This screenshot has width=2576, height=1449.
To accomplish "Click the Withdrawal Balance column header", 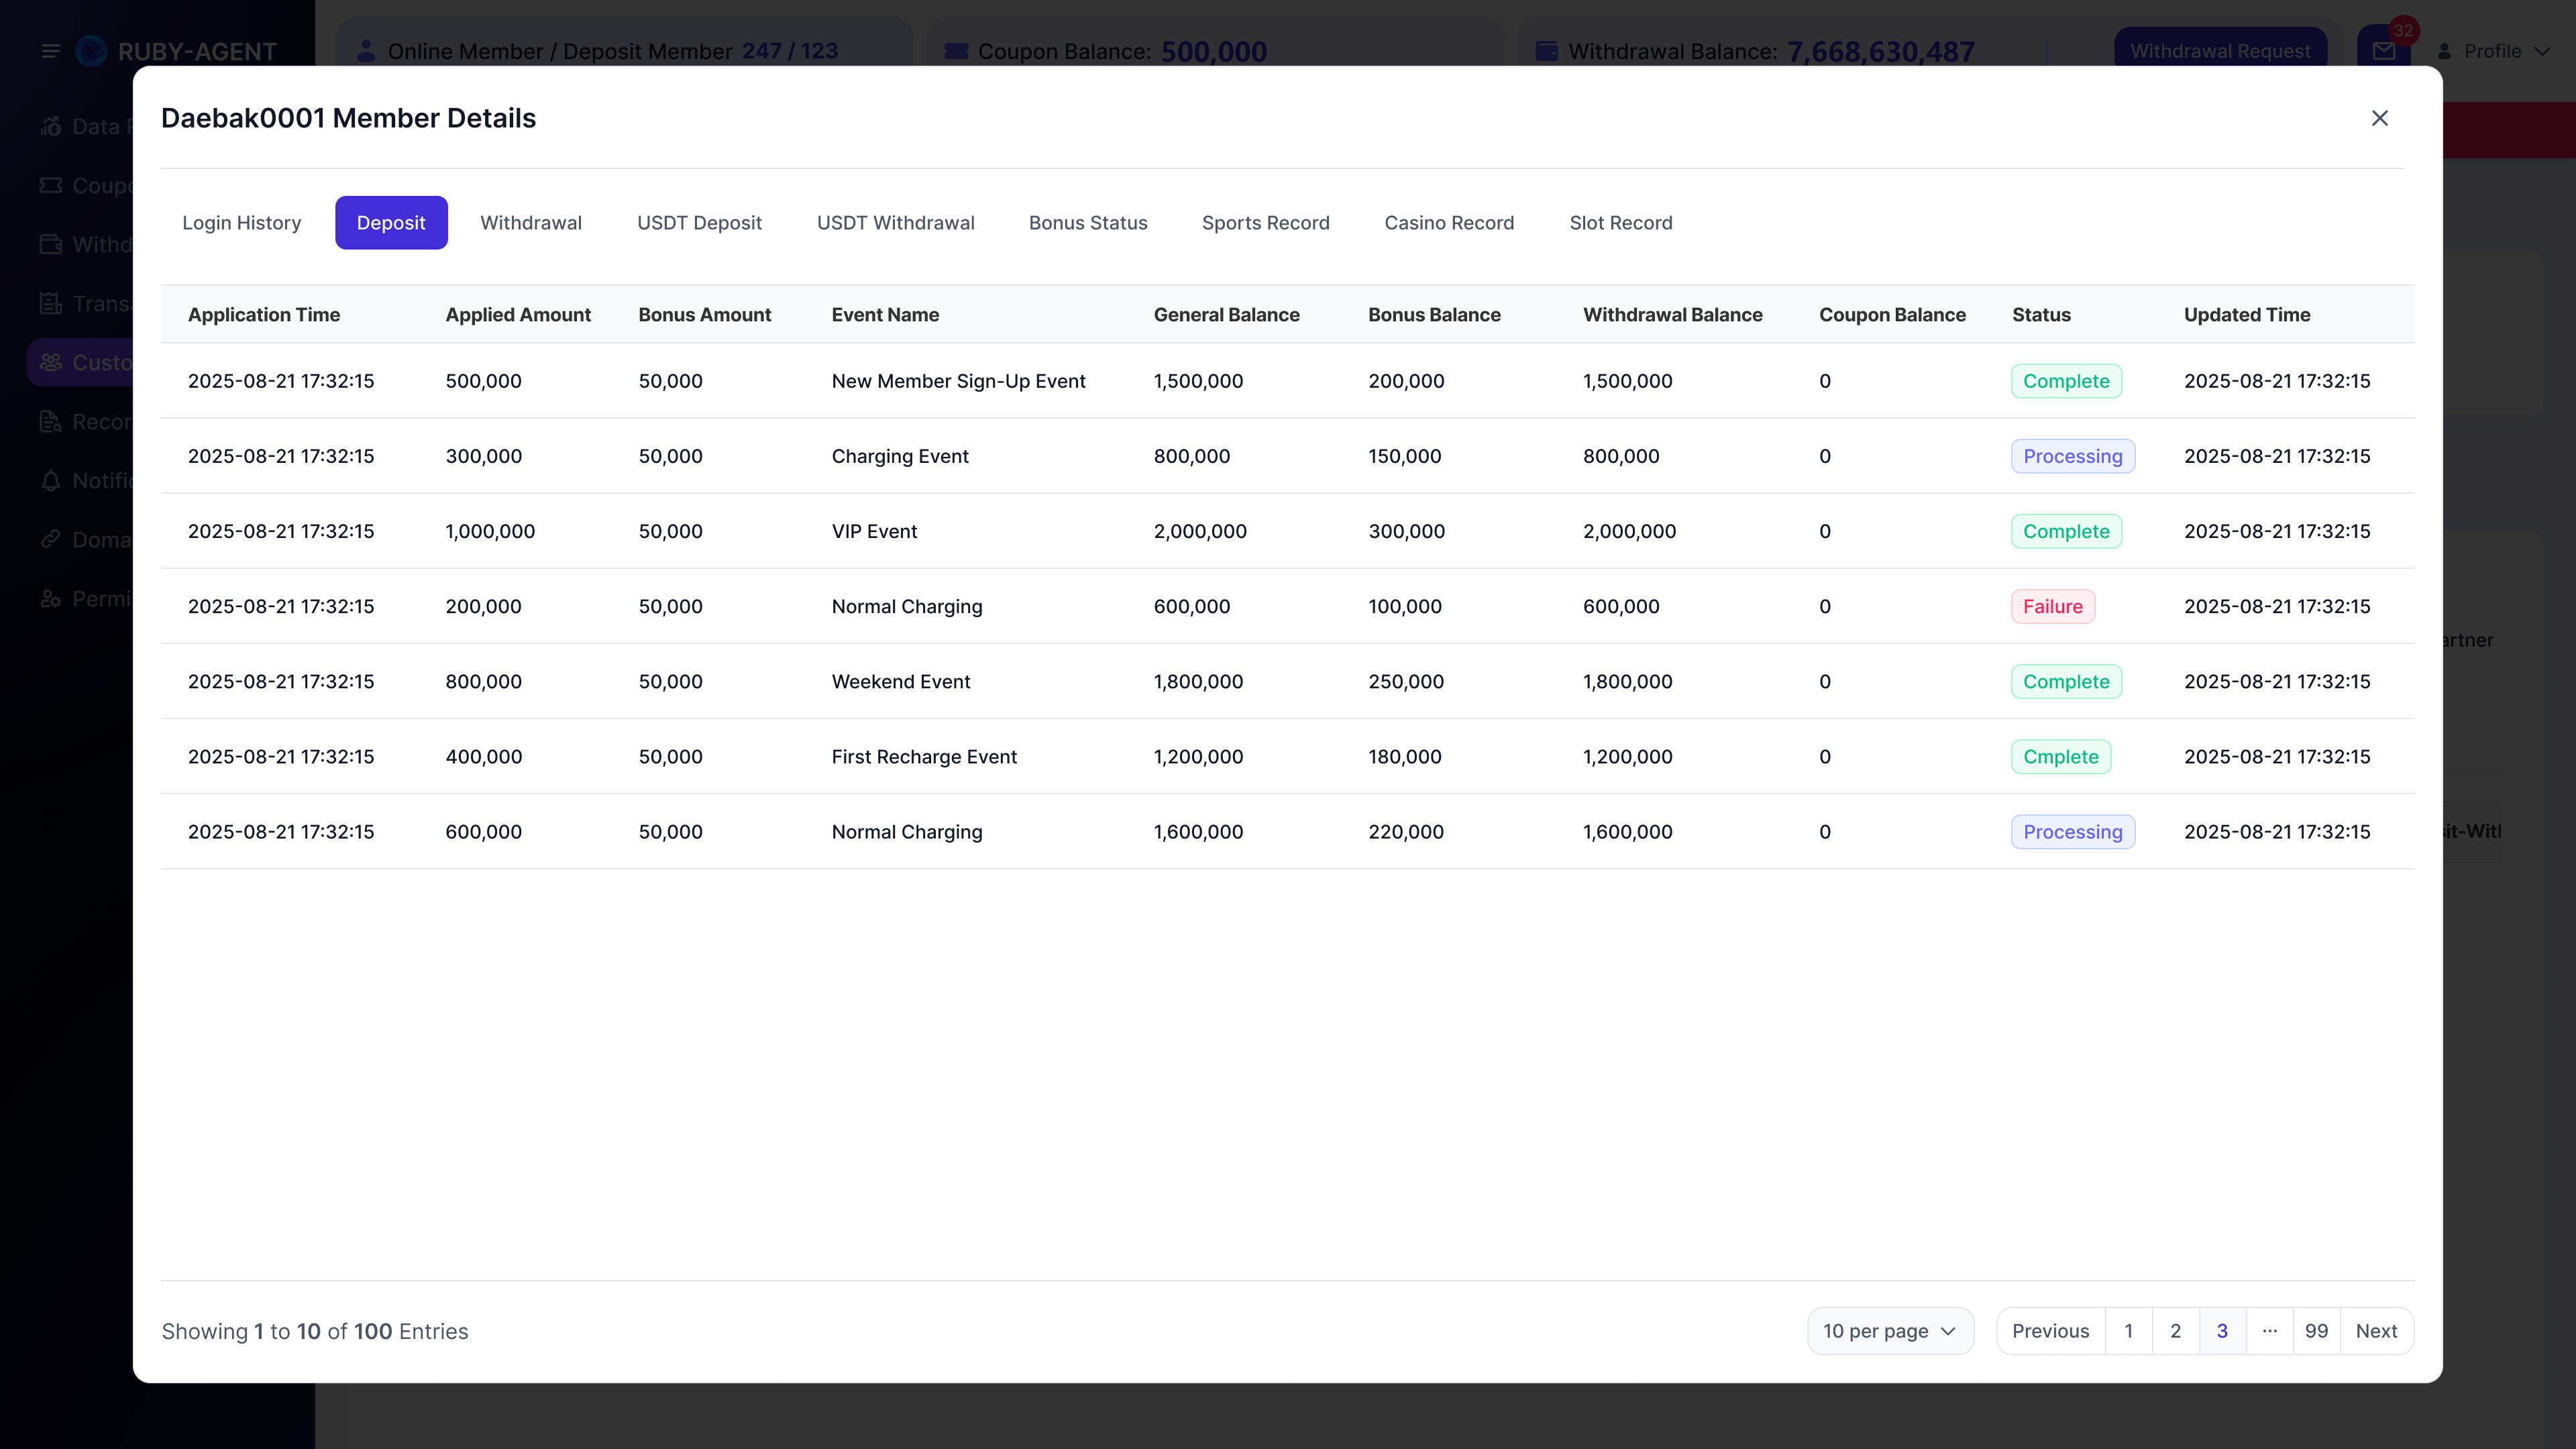I will tap(1673, 314).
